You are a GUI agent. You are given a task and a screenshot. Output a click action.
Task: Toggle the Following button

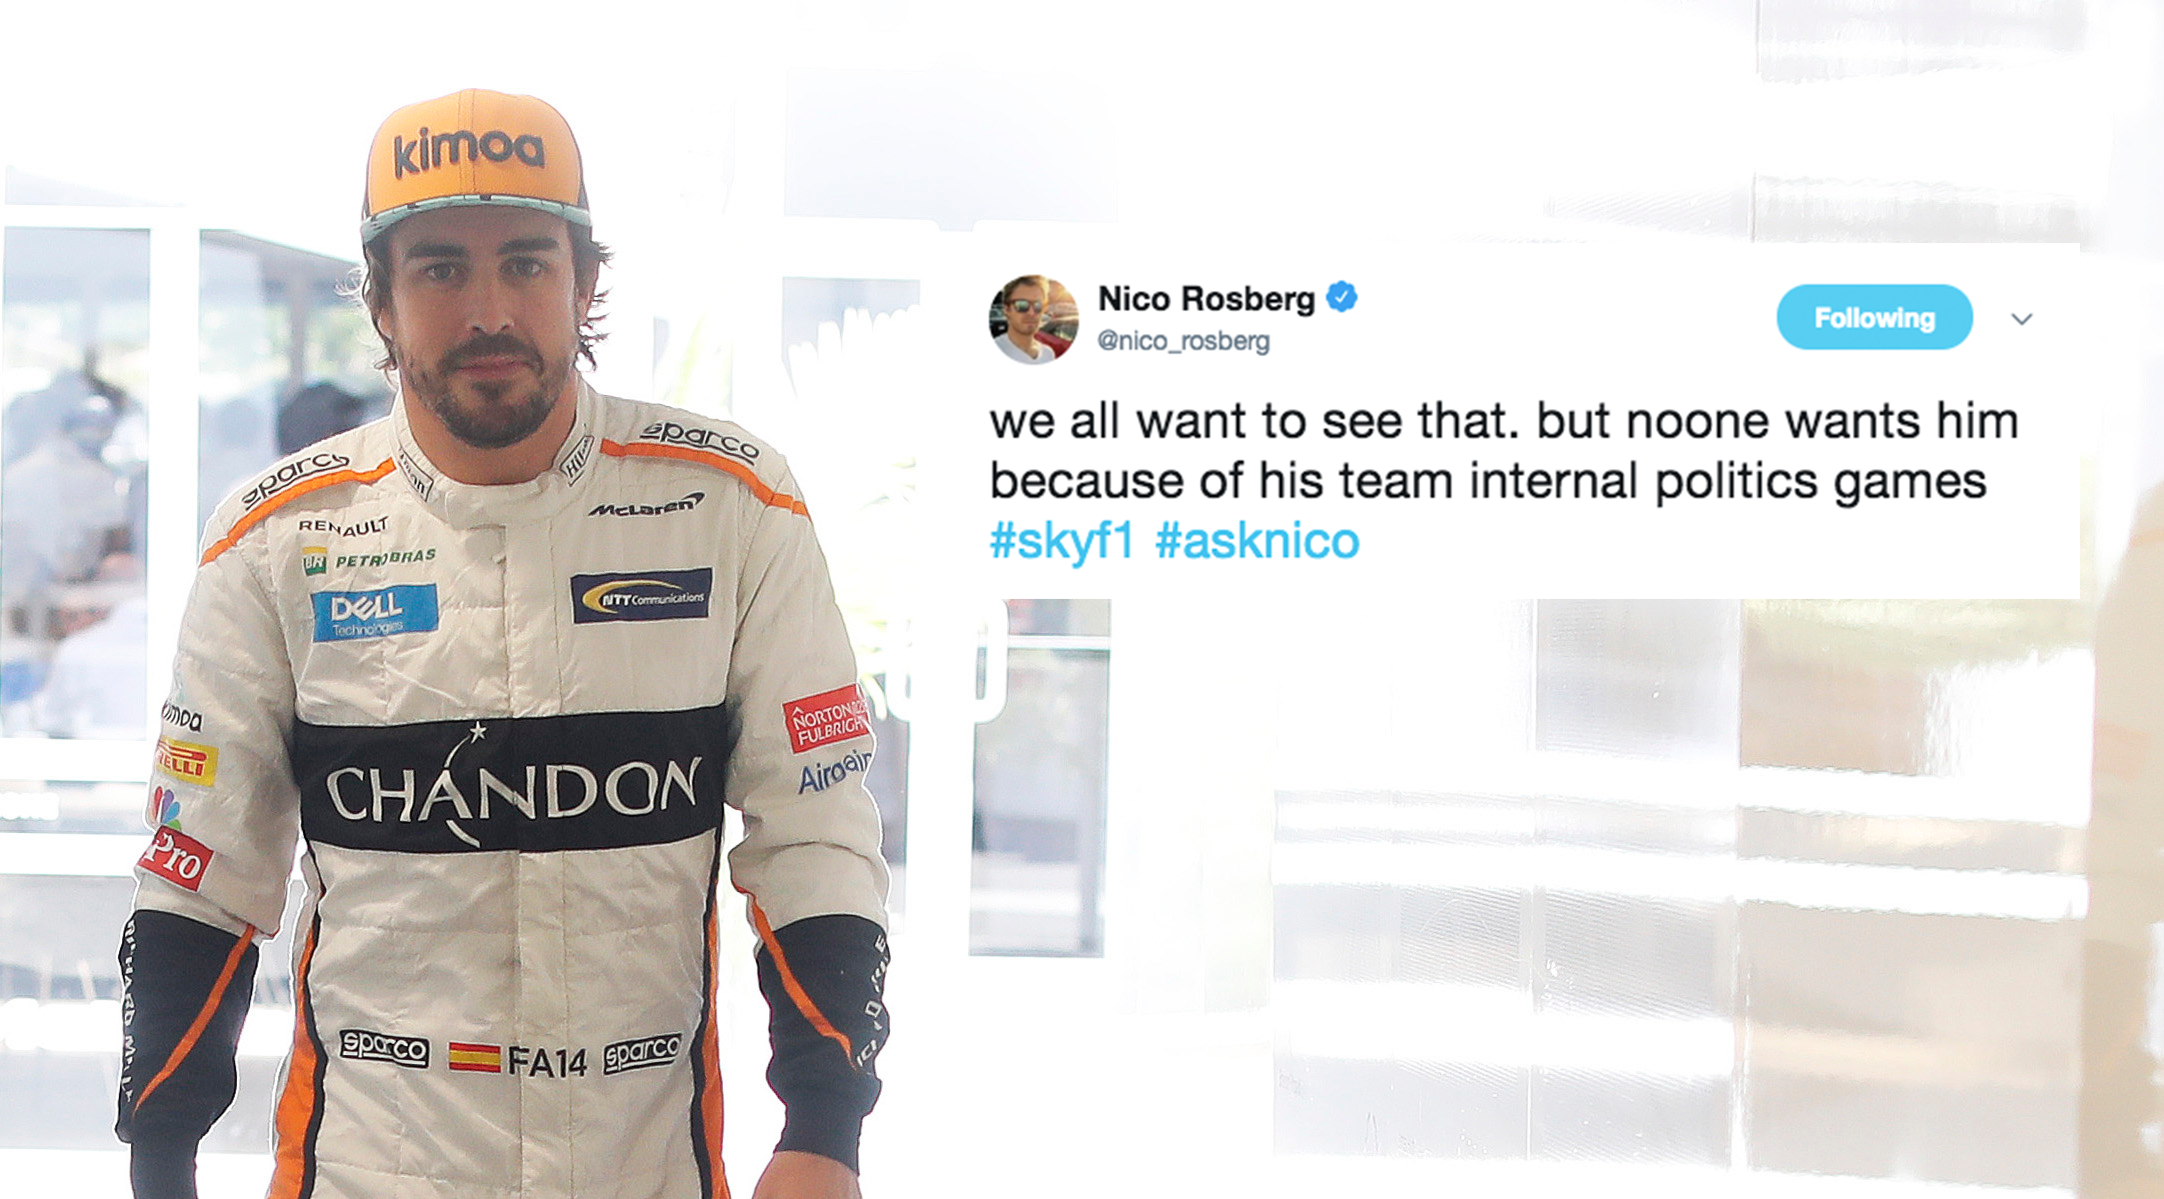[1874, 317]
